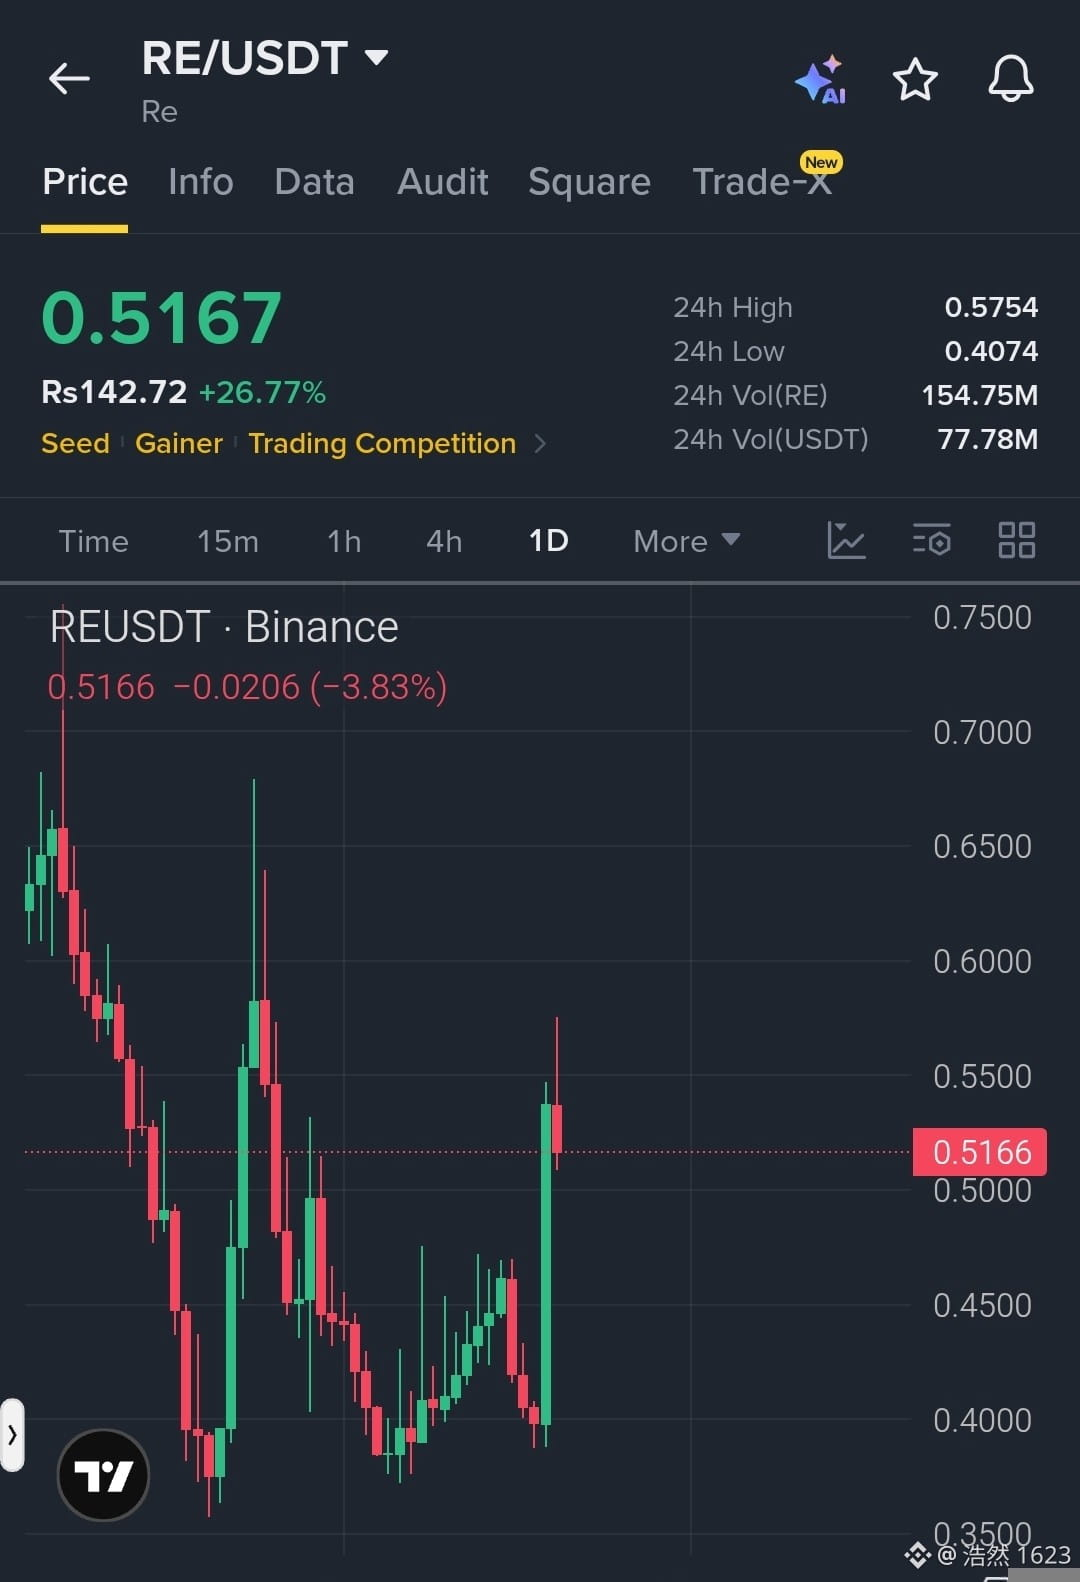Image resolution: width=1080 pixels, height=1582 pixels.
Task: Open the grid layout icon
Action: pyautogui.click(x=1016, y=540)
